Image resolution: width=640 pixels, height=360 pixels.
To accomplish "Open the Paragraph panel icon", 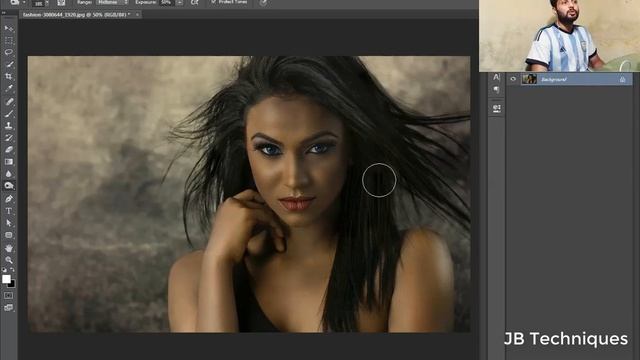I will click(x=496, y=89).
